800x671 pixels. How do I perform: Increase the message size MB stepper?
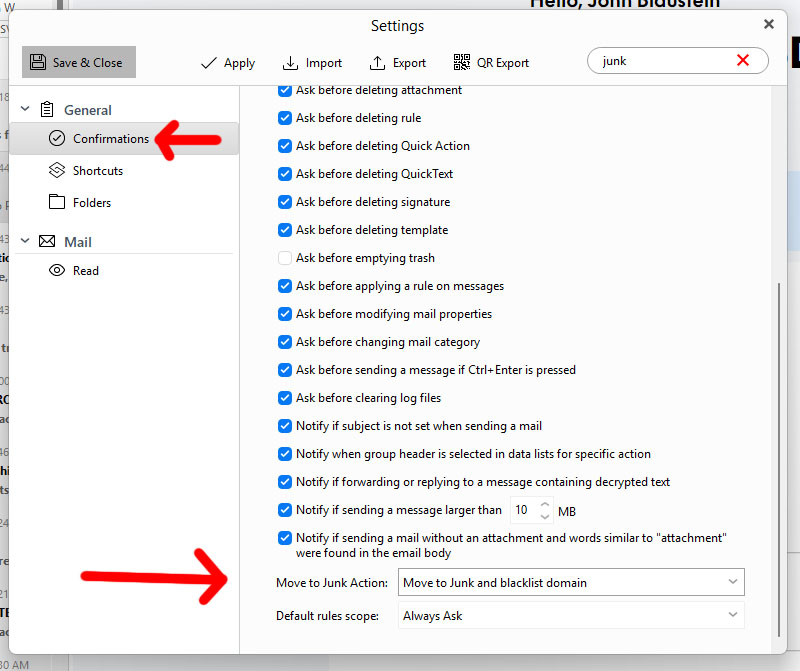coord(545,504)
